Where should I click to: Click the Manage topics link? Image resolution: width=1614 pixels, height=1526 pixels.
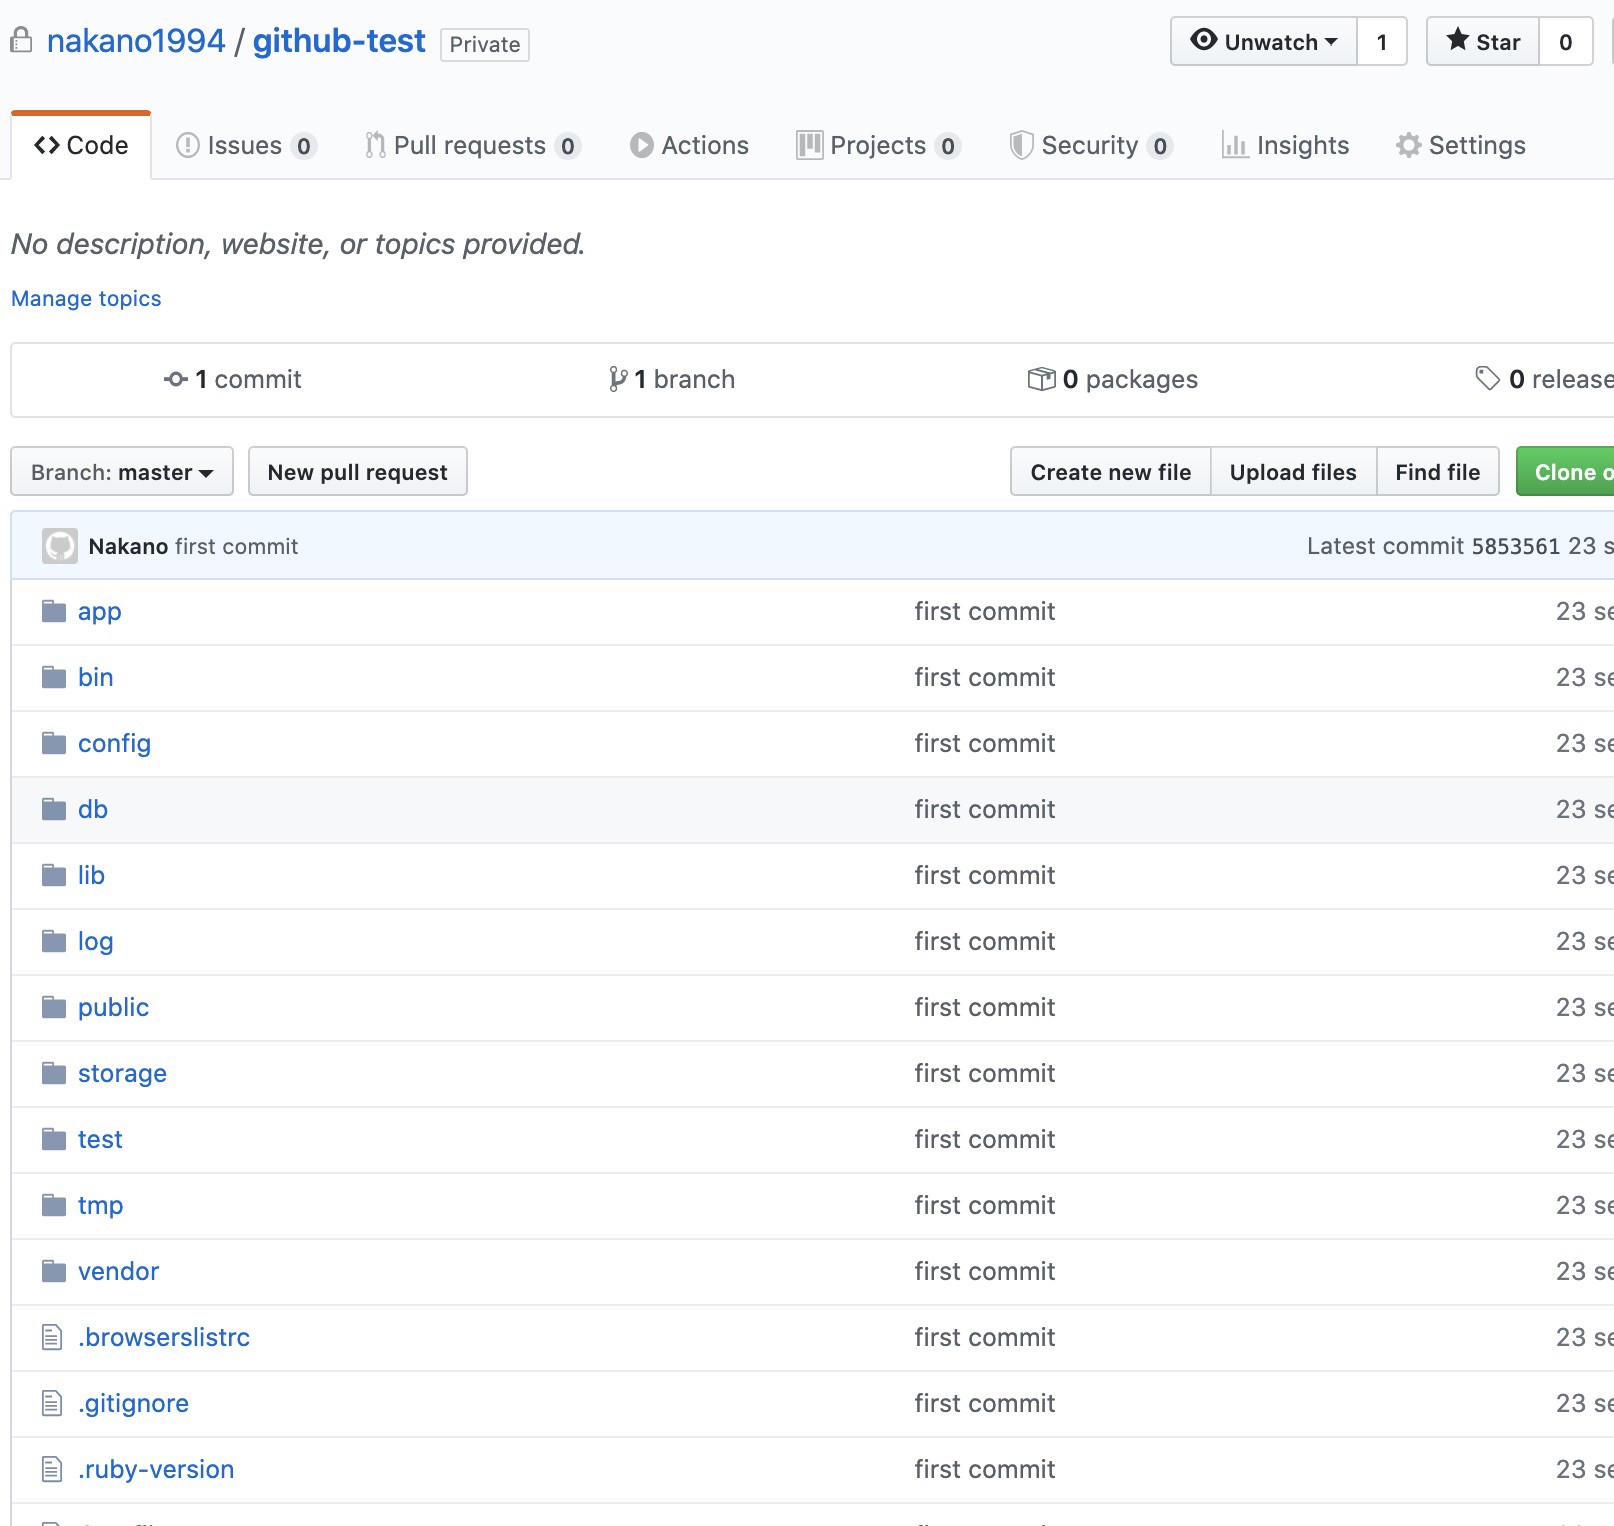tap(86, 298)
